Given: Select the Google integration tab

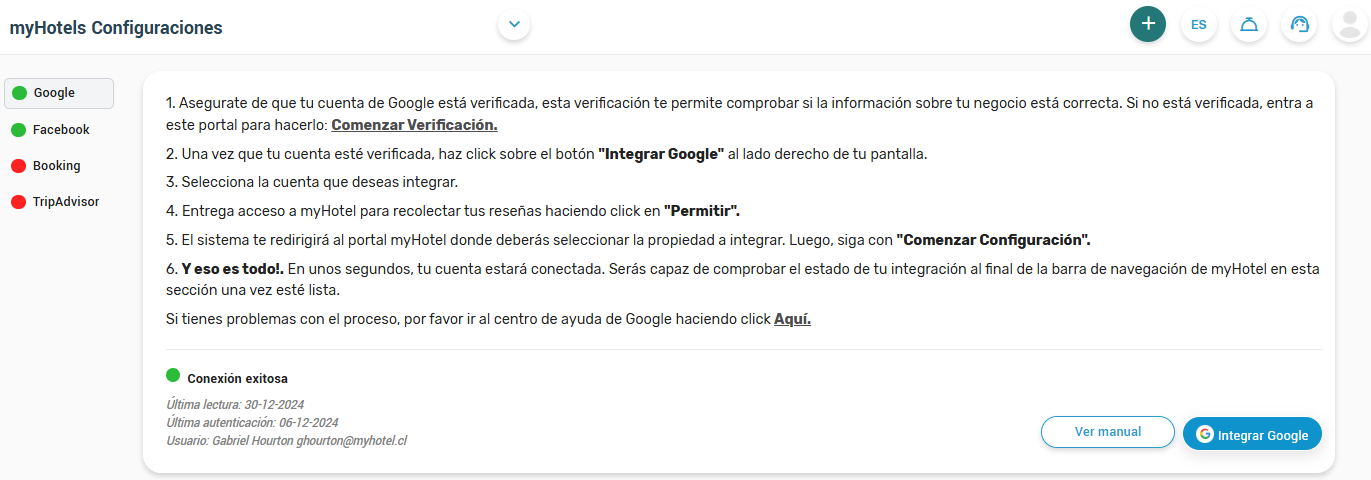Looking at the screenshot, I should pyautogui.click(x=59, y=93).
